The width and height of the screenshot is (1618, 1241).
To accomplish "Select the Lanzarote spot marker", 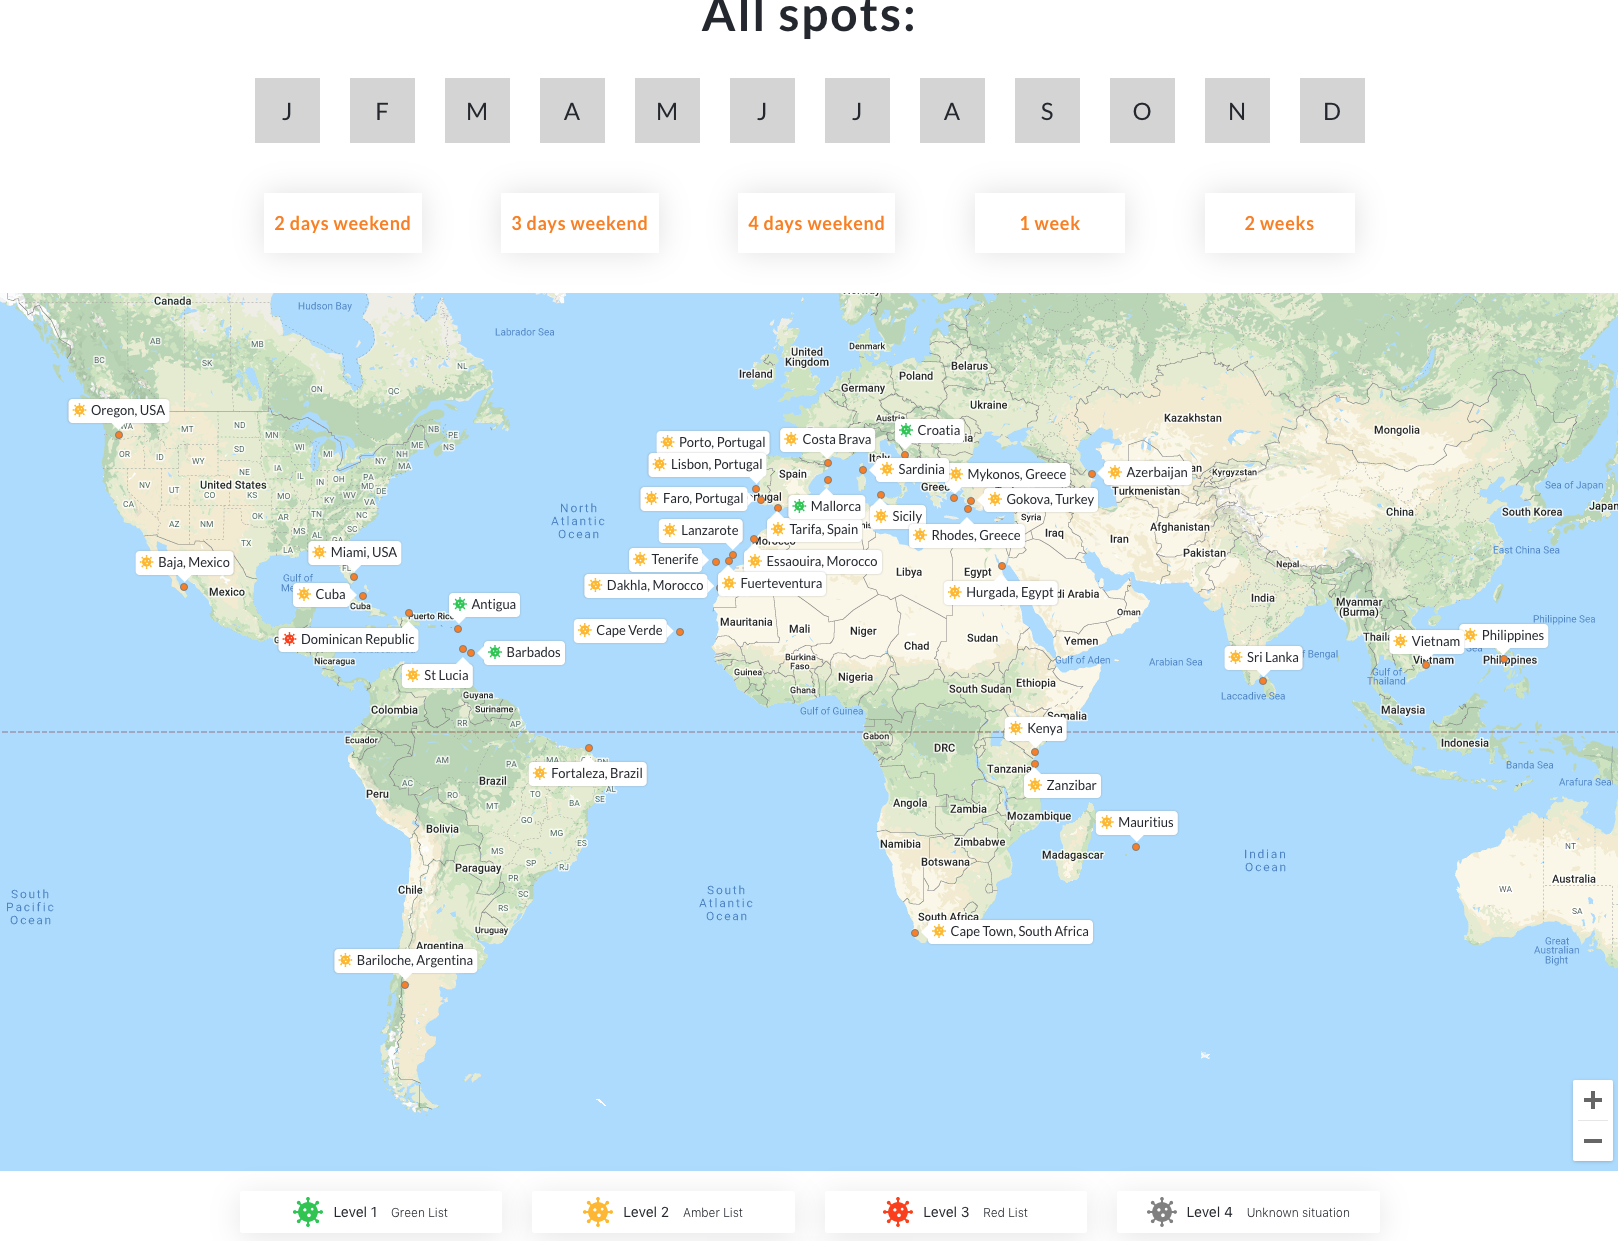I will 701,530.
